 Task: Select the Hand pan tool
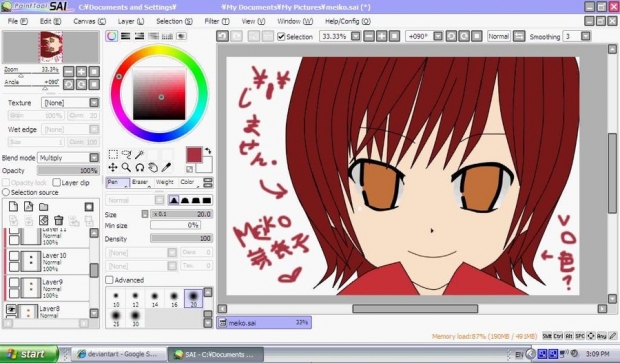click(x=153, y=168)
